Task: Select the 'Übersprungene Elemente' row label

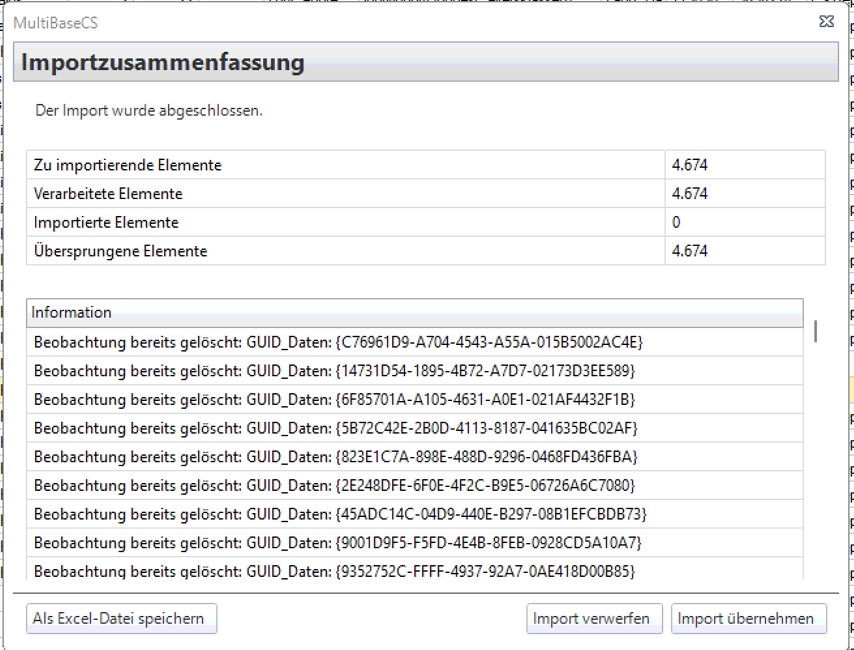Action: point(121,251)
